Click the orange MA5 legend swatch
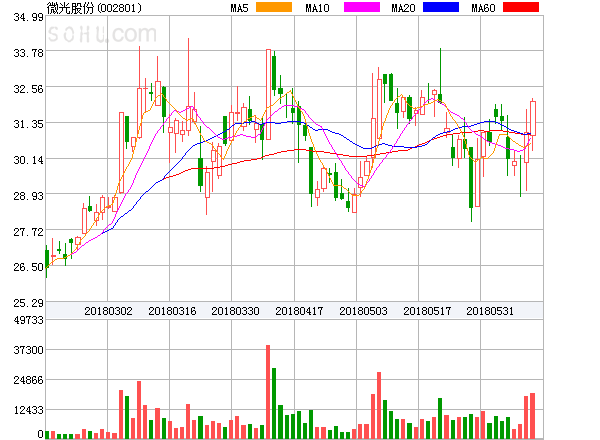Viewport: 600px width, 440px height. (x=274, y=7)
